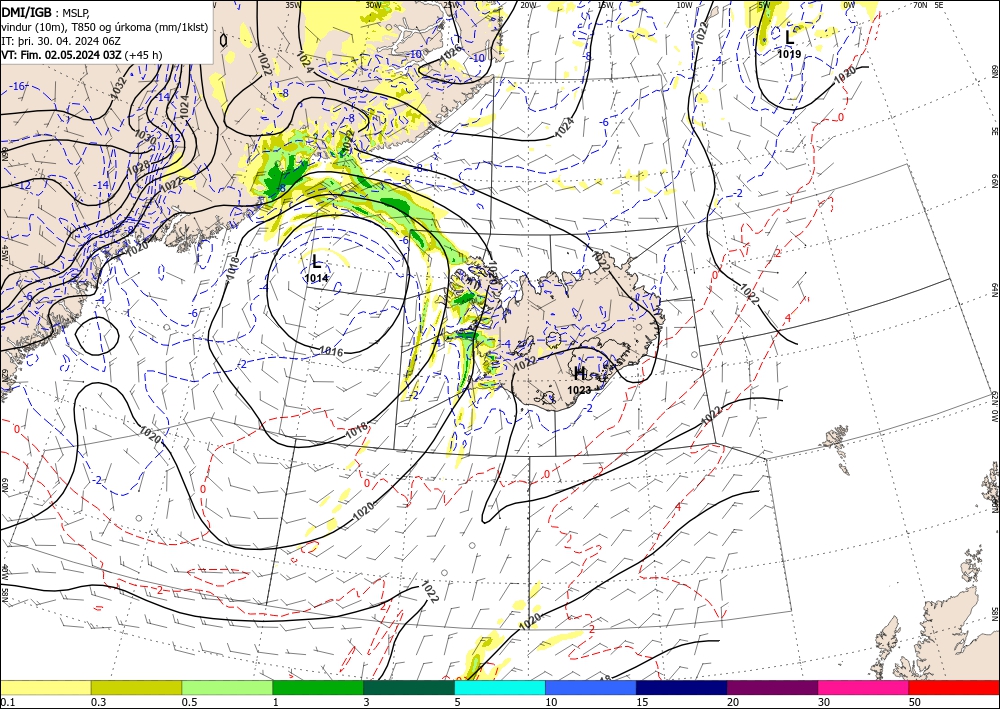Click the '20' legend value
The image size is (1000, 709).
coord(733,702)
